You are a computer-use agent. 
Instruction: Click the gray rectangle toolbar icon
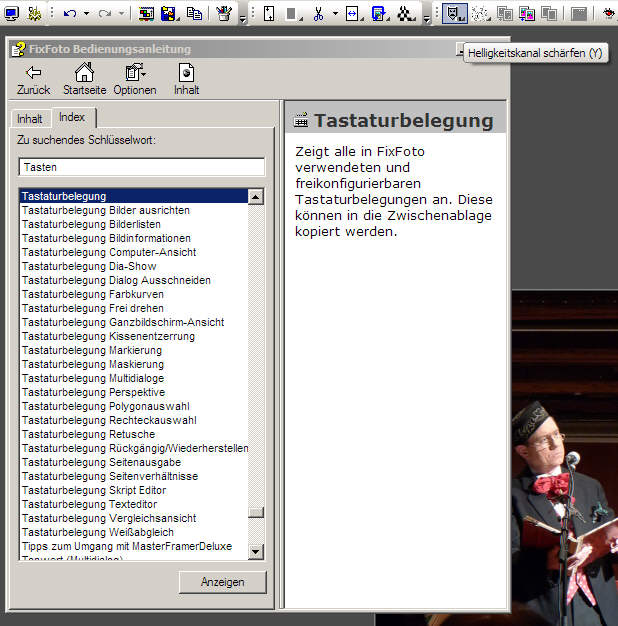[293, 14]
